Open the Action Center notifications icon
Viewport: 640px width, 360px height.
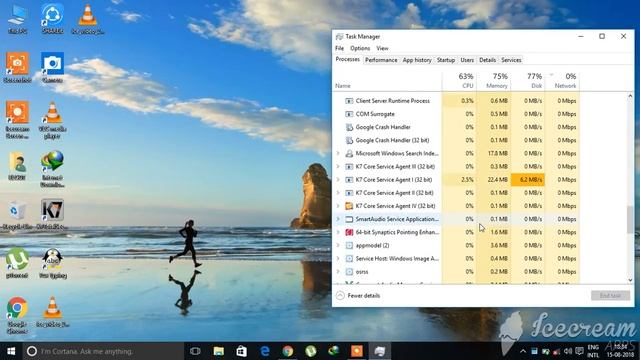tap(579, 351)
